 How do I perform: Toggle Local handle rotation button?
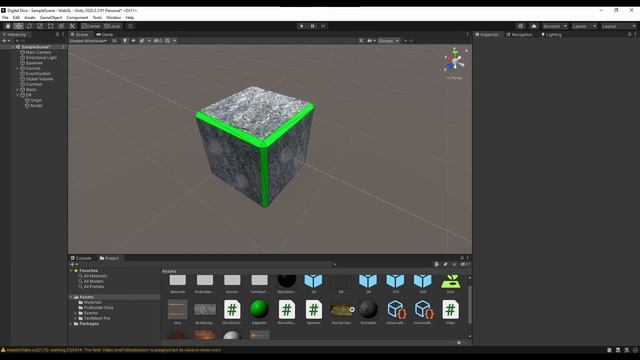tap(112, 26)
